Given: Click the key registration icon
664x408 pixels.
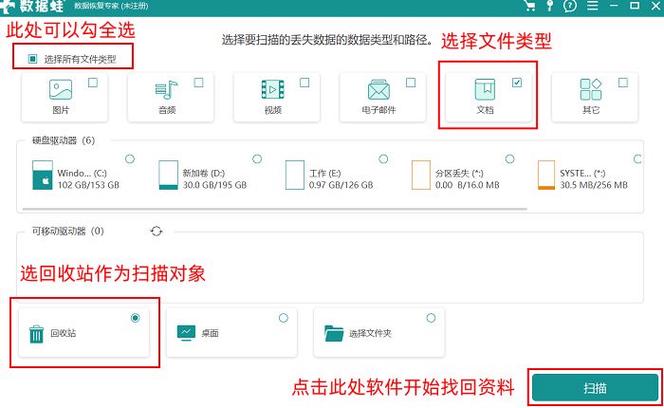Looking at the screenshot, I should 550,6.
